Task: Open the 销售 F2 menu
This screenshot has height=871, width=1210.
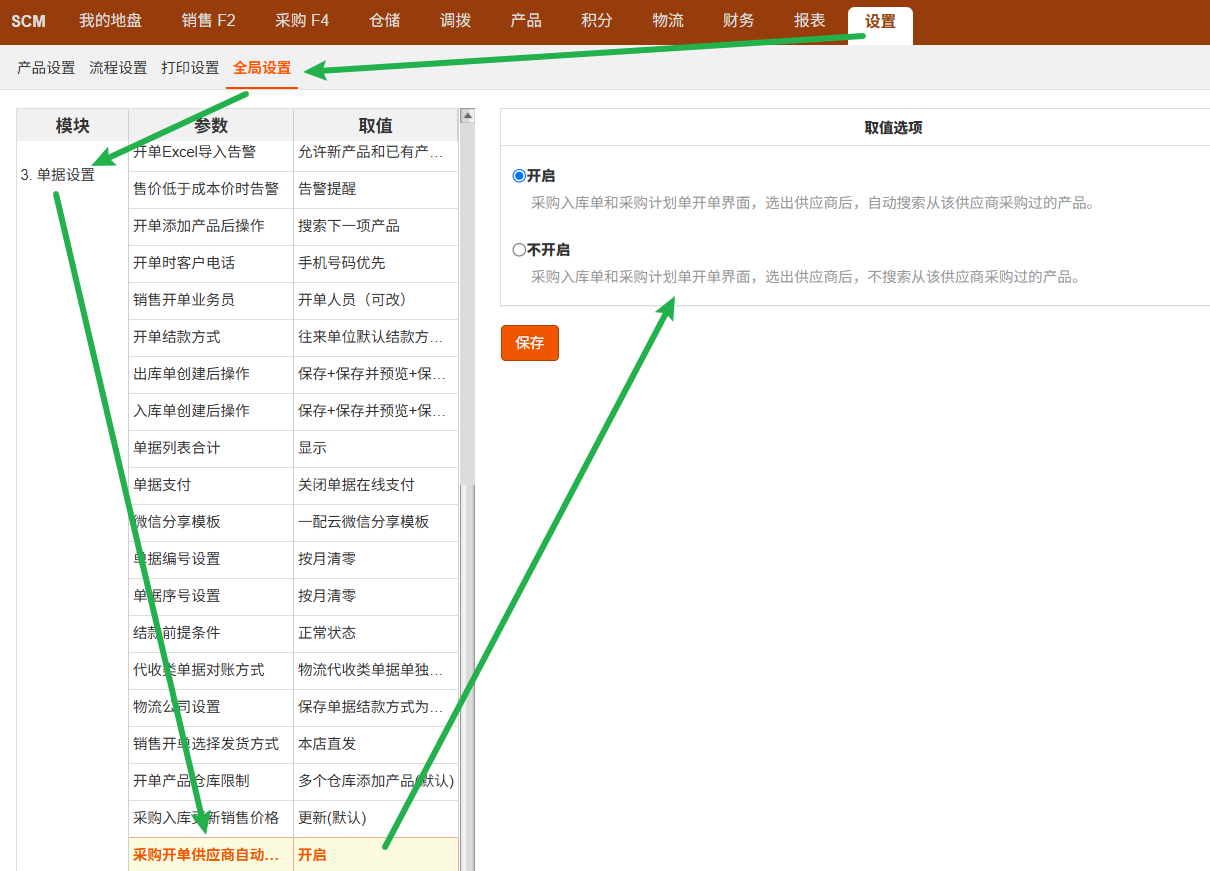Action: (209, 21)
